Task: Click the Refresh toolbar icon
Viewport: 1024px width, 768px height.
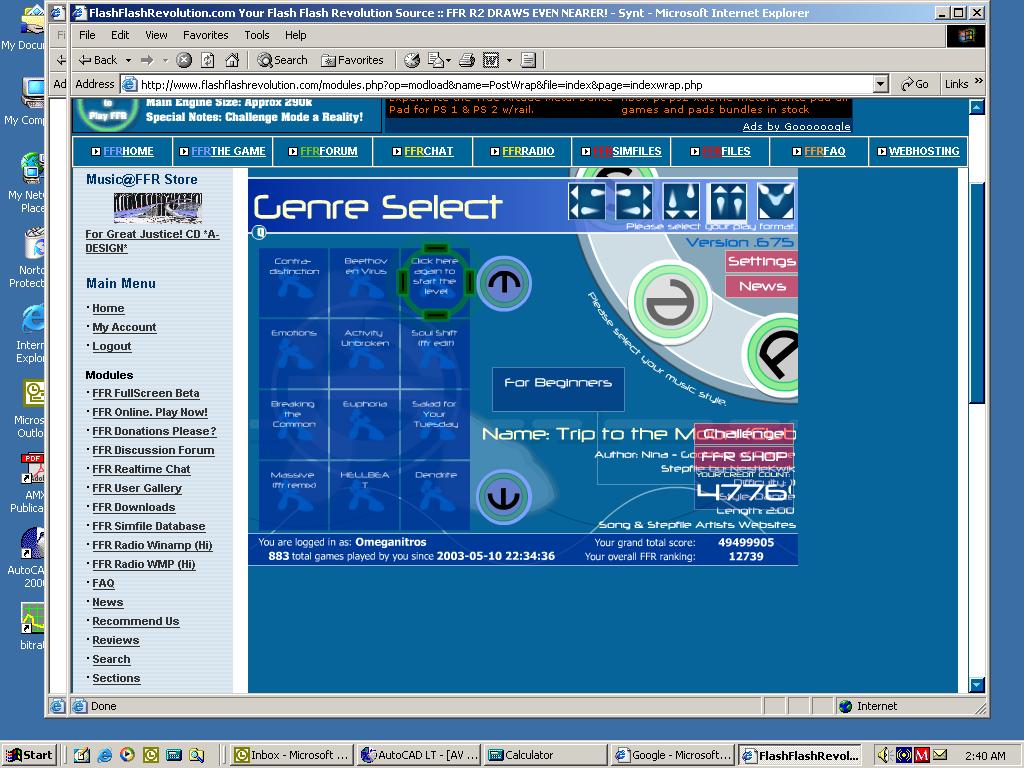Action: (208, 60)
